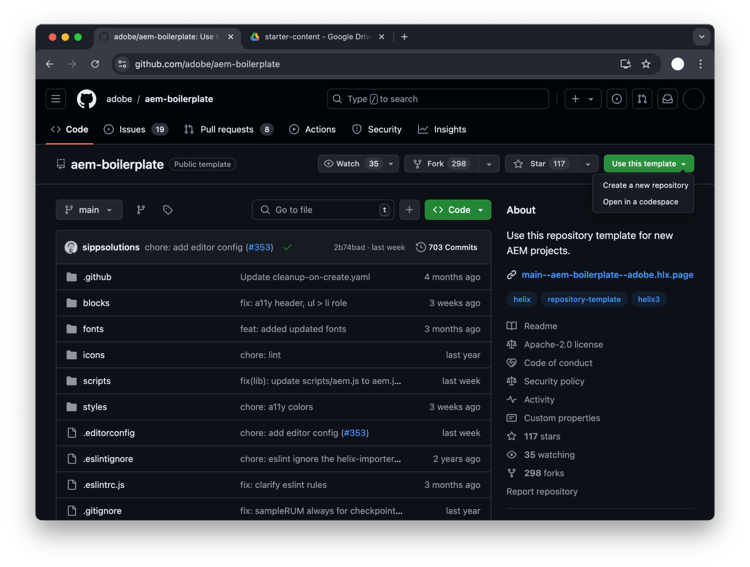
Task: Close the starter-content Google Drive tab
Action: [381, 37]
